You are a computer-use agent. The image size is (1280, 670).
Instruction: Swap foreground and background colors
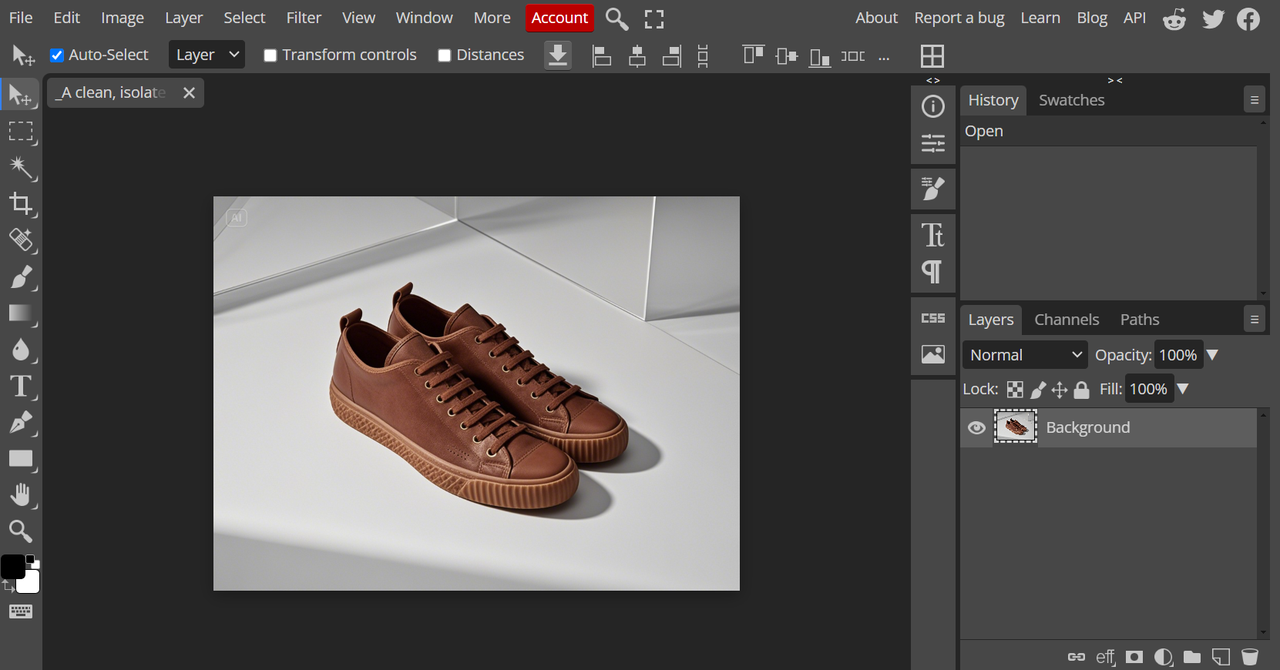[8, 587]
